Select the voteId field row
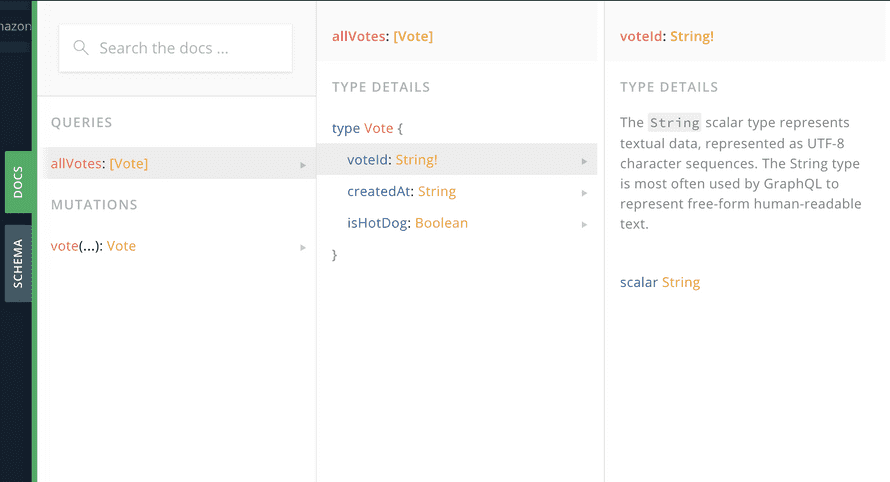890x482 pixels. [x=392, y=160]
